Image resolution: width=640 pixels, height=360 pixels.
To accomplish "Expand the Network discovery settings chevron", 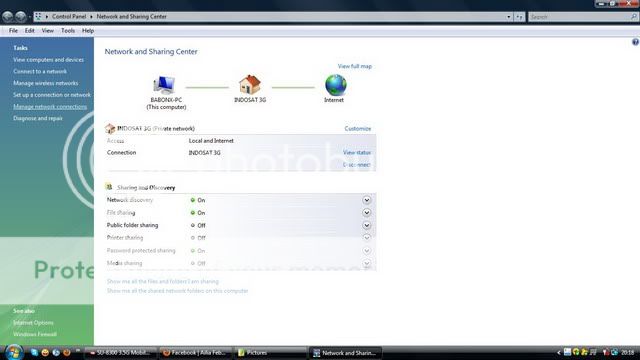I will [367, 200].
